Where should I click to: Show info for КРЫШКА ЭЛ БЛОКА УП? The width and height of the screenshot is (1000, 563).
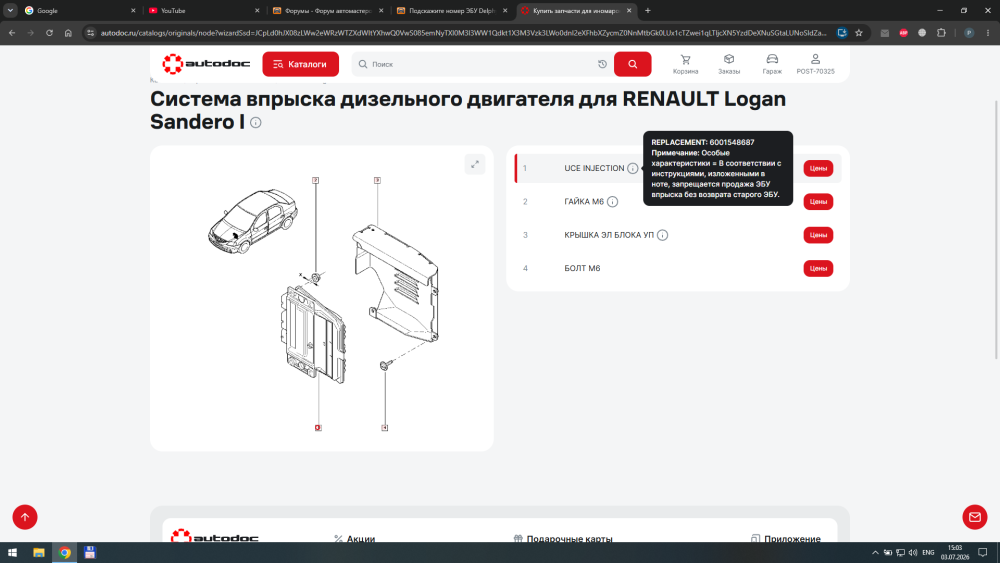point(663,235)
